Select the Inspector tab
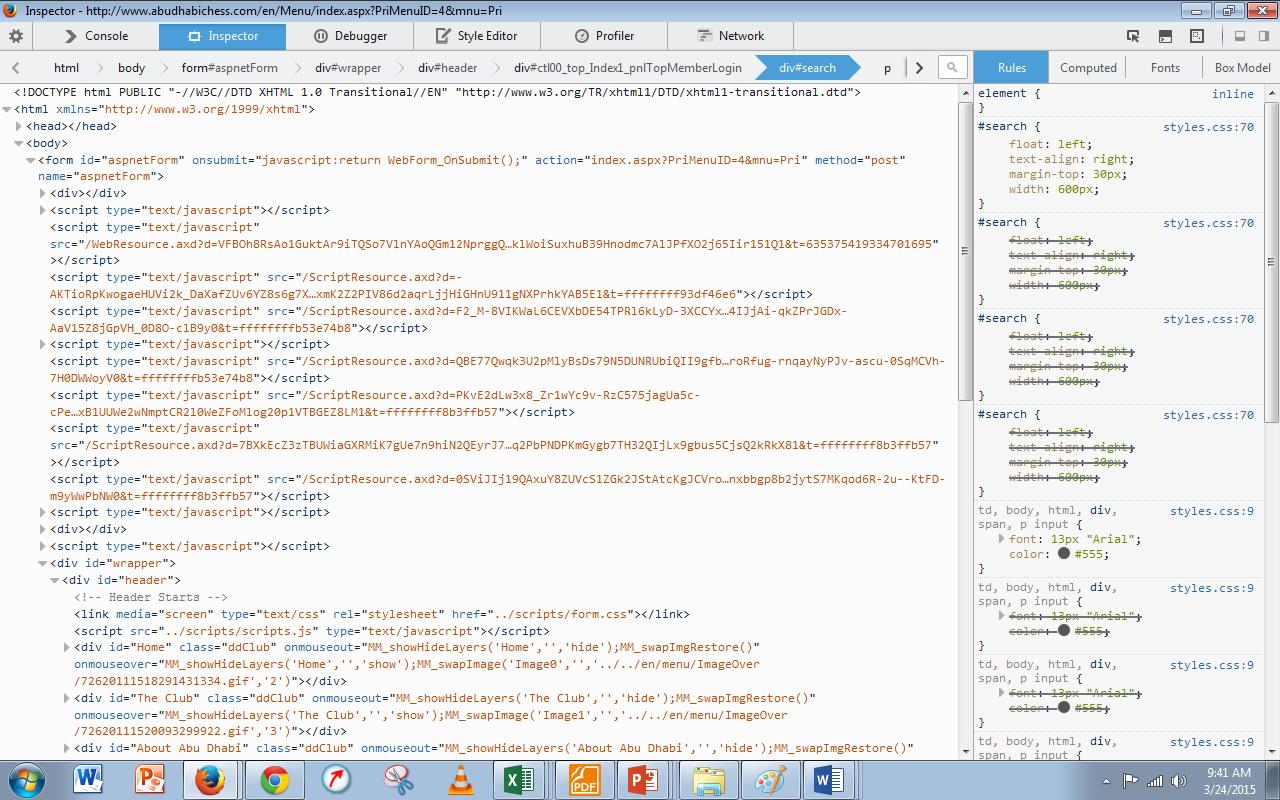 click(x=222, y=36)
